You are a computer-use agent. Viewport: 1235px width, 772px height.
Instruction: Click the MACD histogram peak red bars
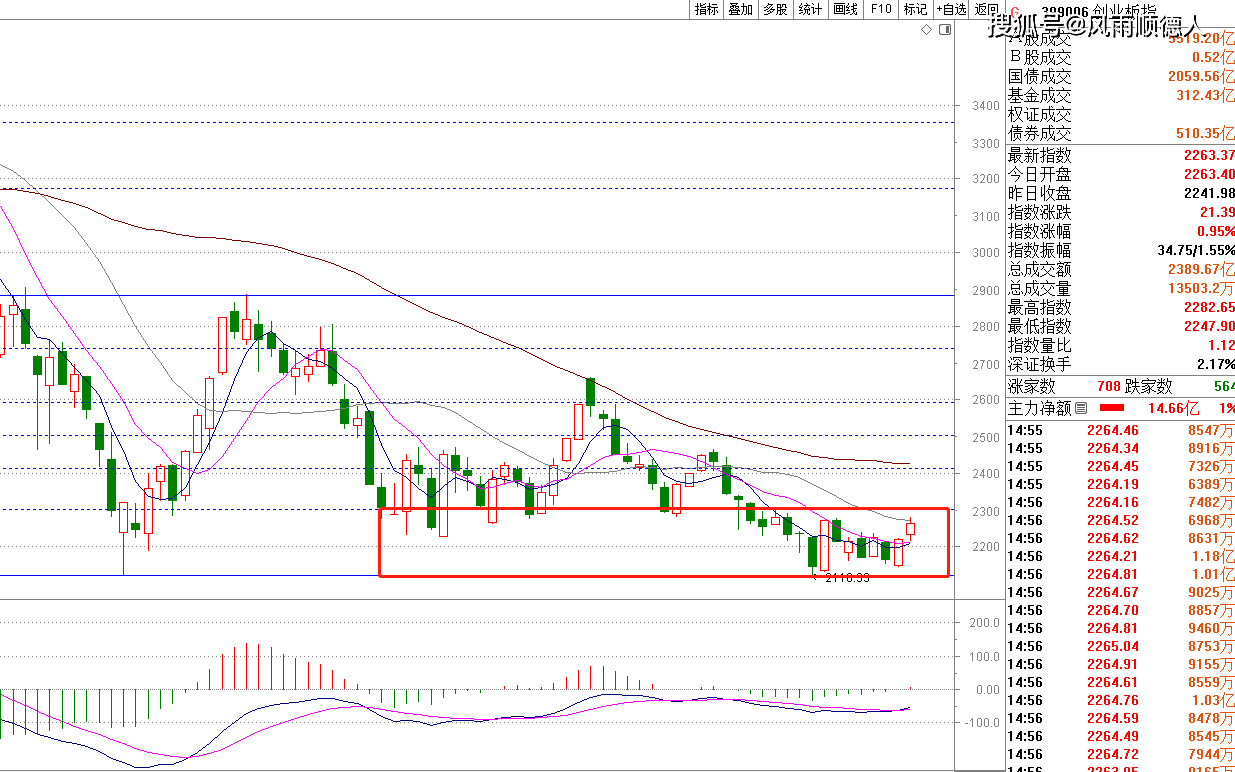246,666
